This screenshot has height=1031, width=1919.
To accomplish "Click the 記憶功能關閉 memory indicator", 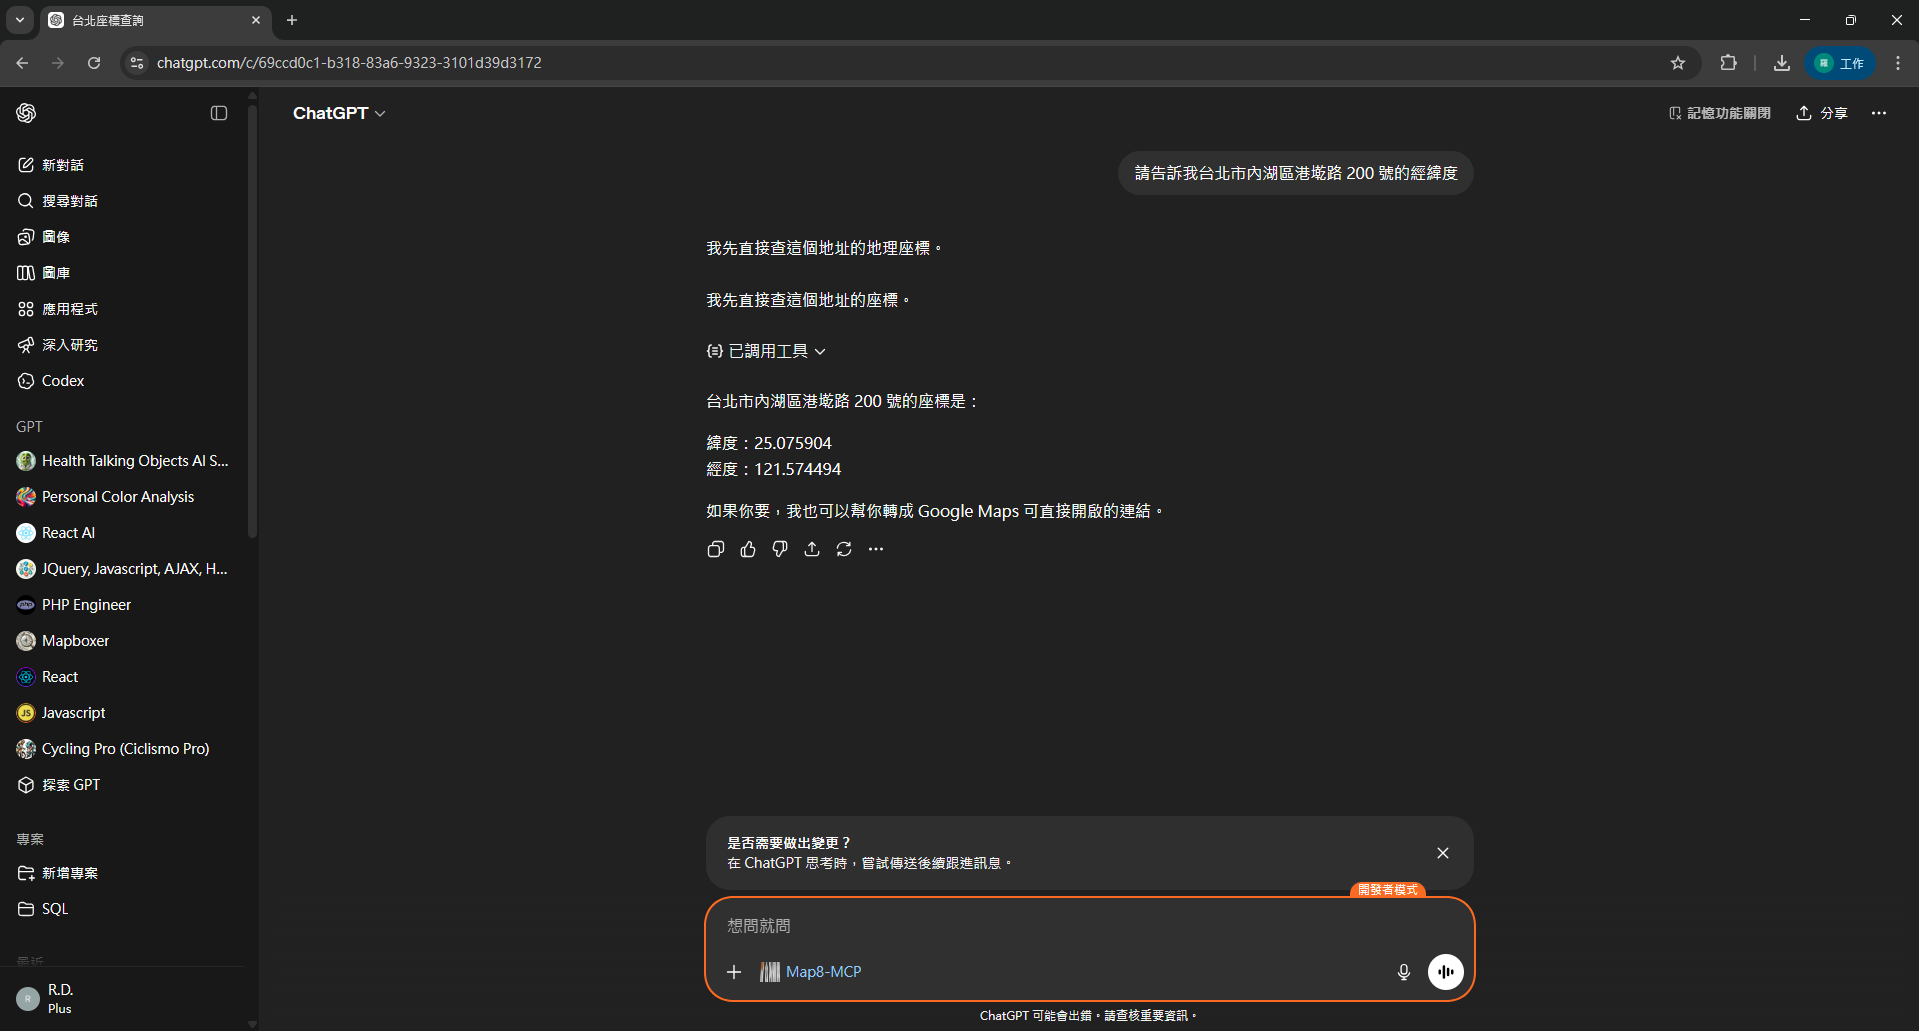I will click(1719, 113).
